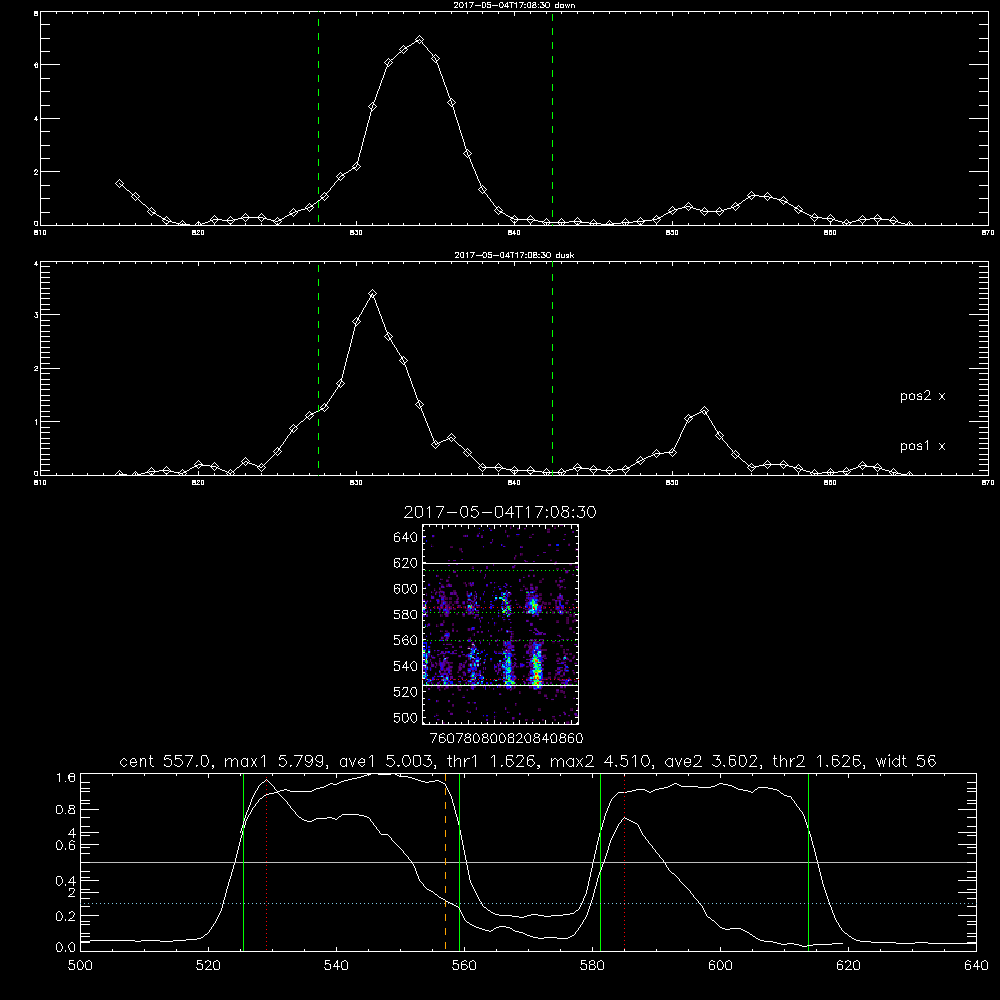Viewport: 1000px width, 1000px height.
Task: Click the right green dashed line in the dawn plot
Action: pos(552,118)
